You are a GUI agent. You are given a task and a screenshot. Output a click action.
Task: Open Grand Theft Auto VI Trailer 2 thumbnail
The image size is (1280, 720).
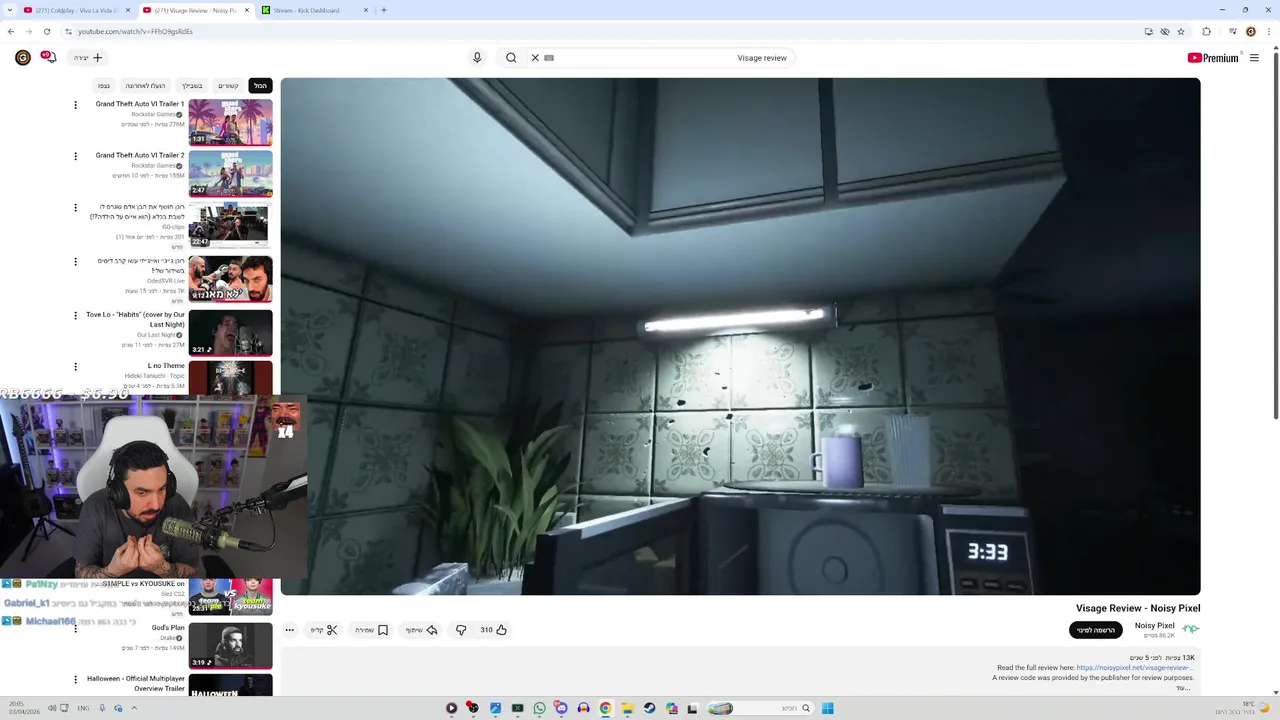pos(230,172)
